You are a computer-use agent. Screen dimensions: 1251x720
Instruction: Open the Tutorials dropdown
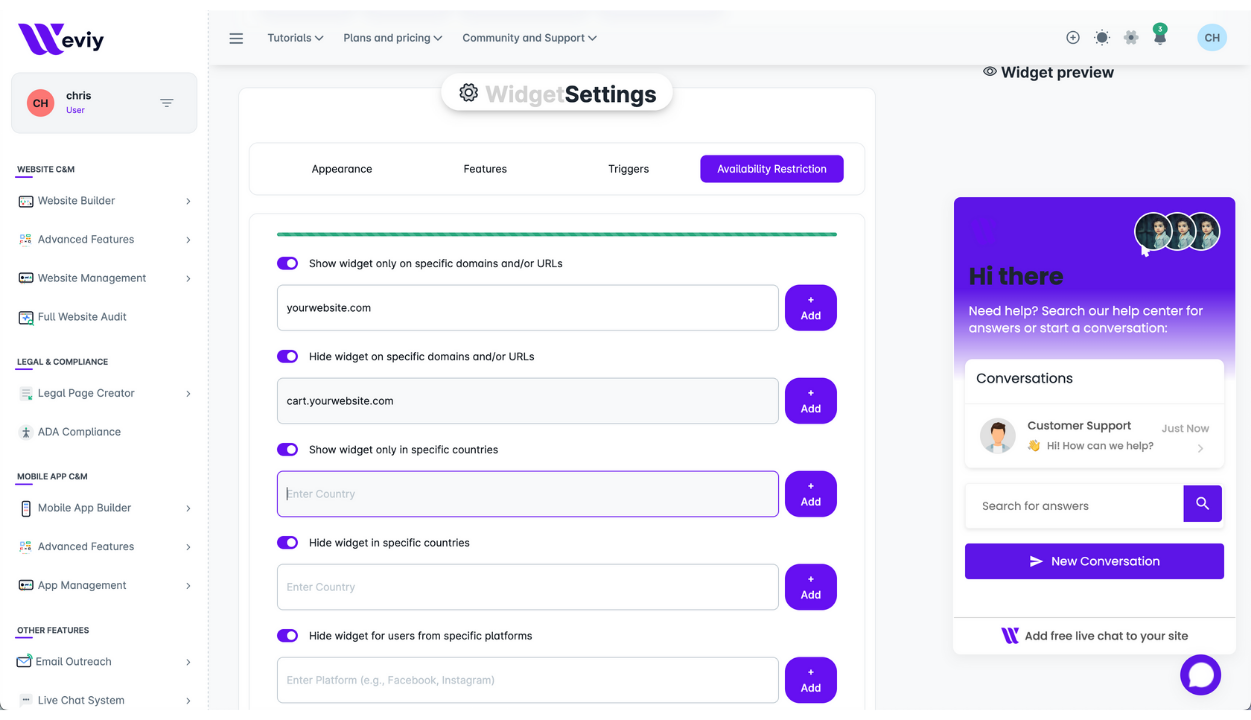tap(295, 38)
